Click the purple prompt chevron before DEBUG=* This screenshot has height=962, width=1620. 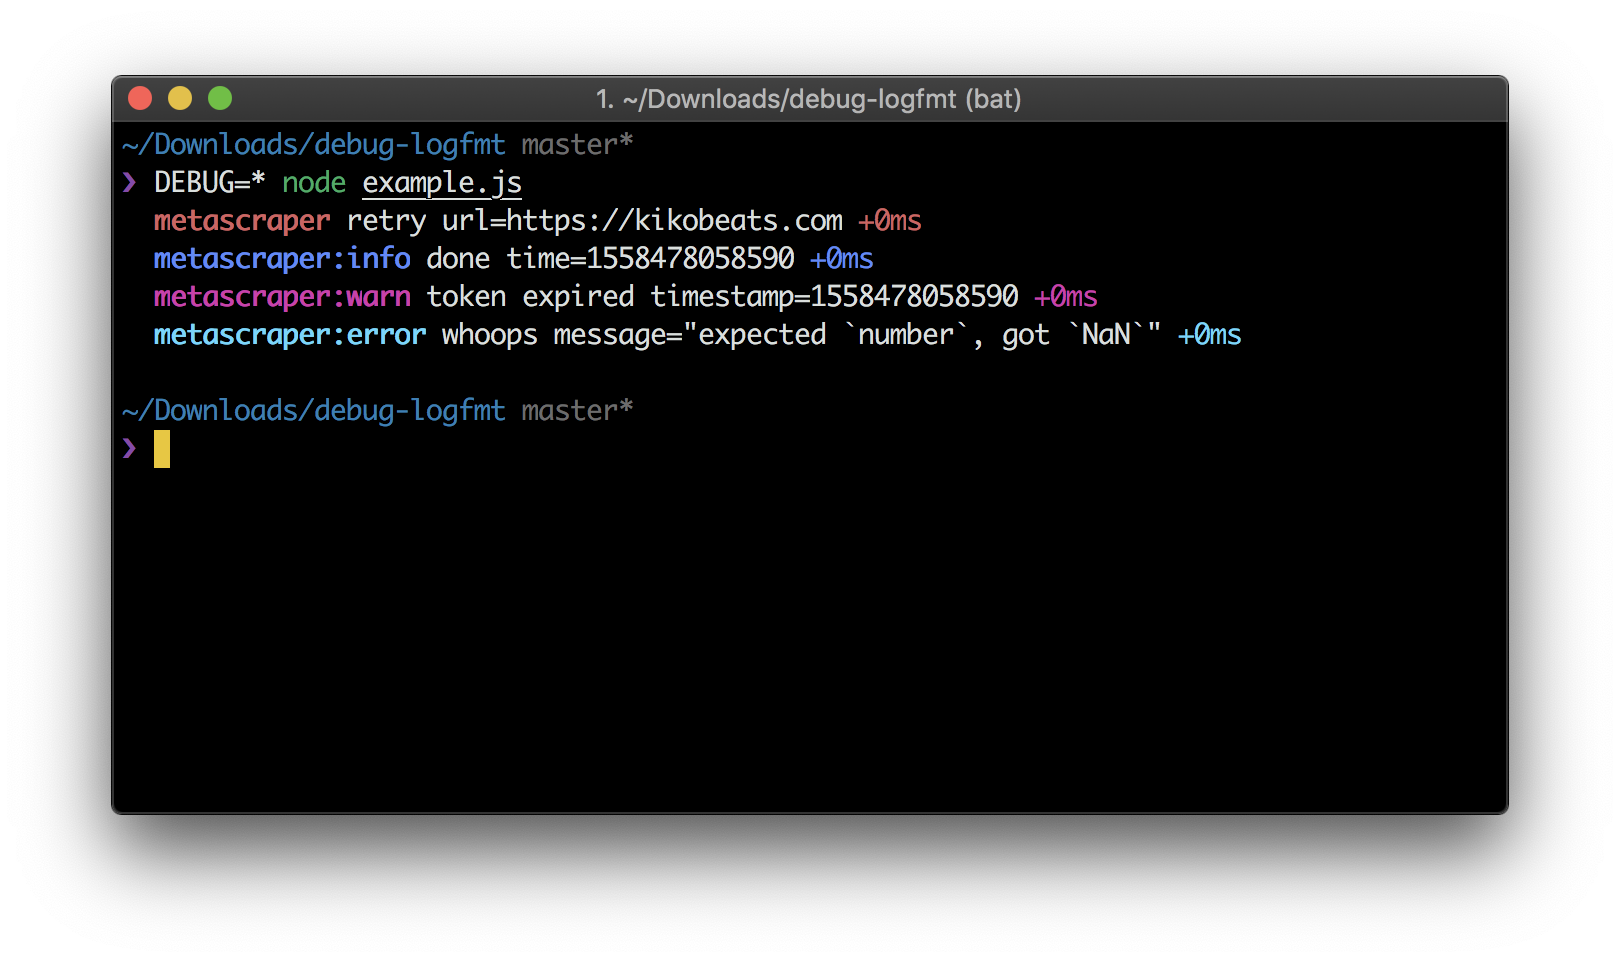tap(129, 182)
